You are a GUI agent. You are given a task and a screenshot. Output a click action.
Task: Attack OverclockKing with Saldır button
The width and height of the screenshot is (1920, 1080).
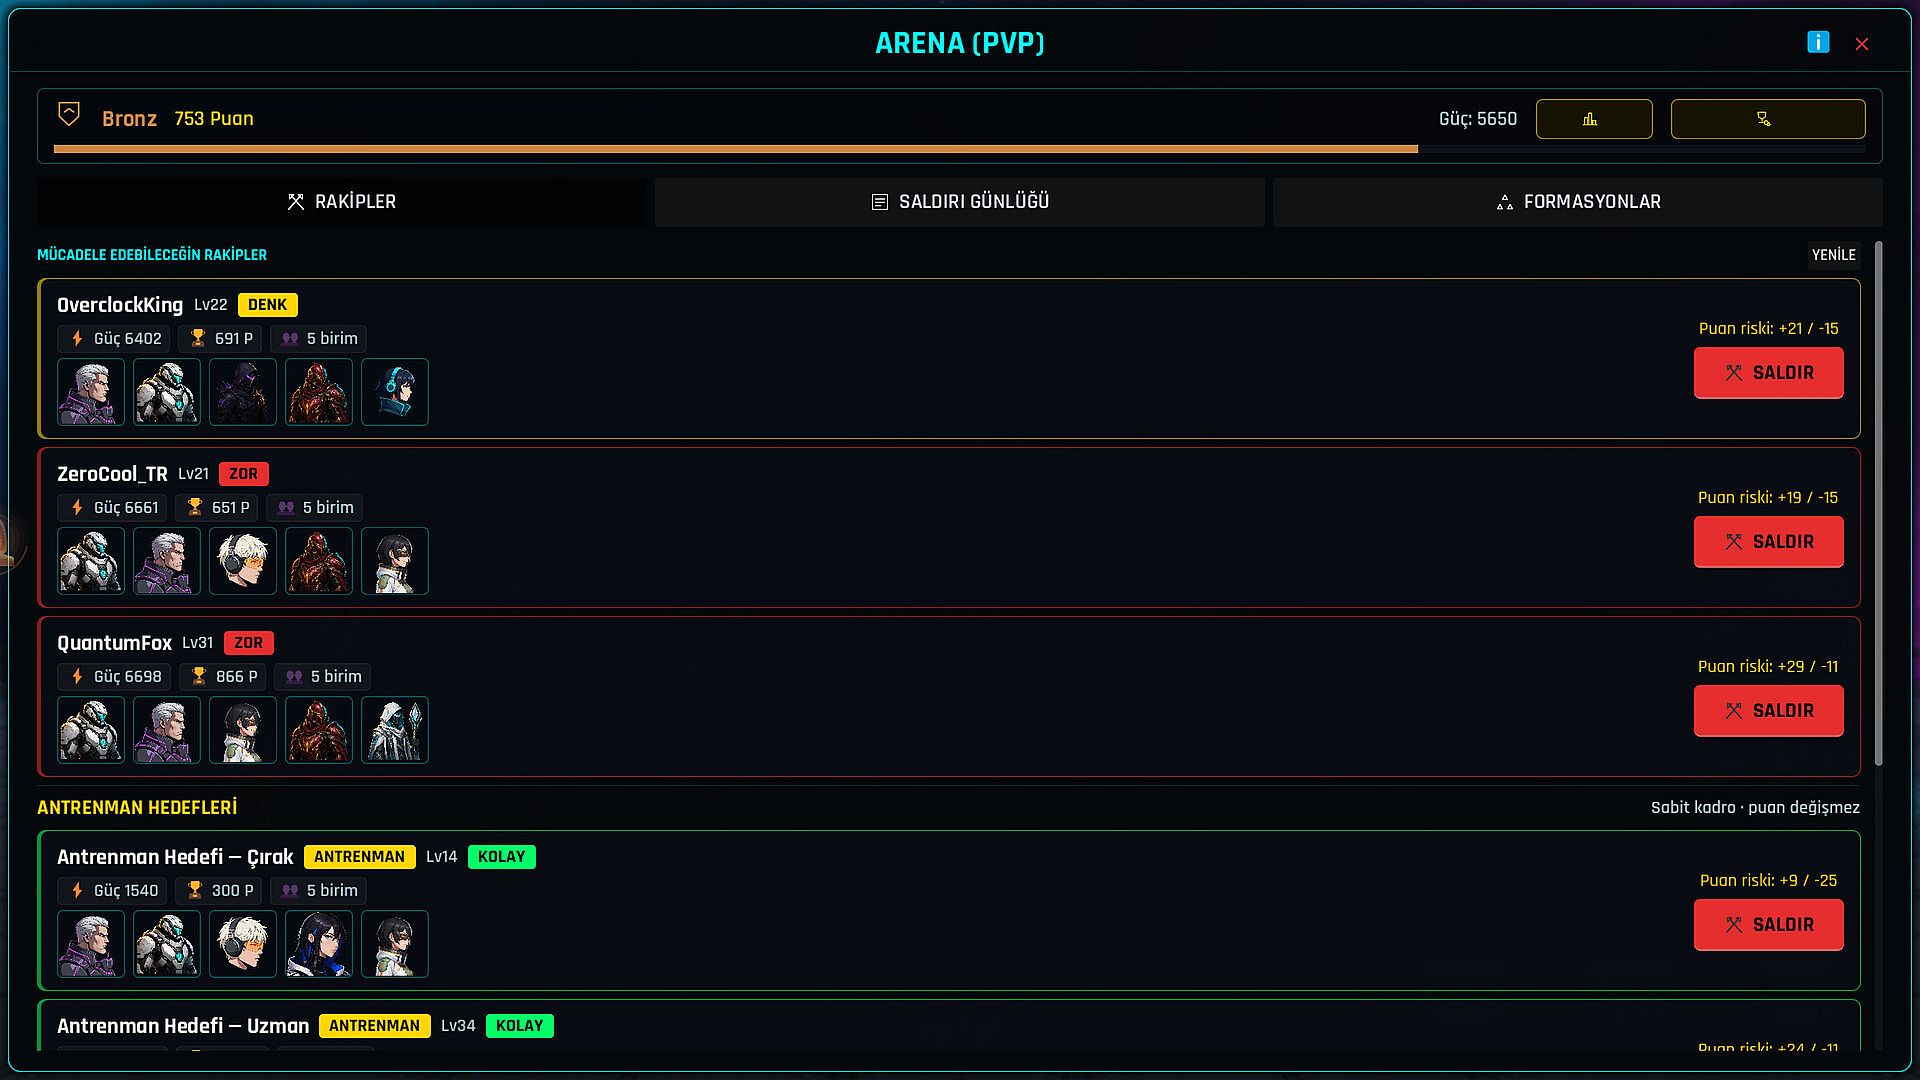1769,373
